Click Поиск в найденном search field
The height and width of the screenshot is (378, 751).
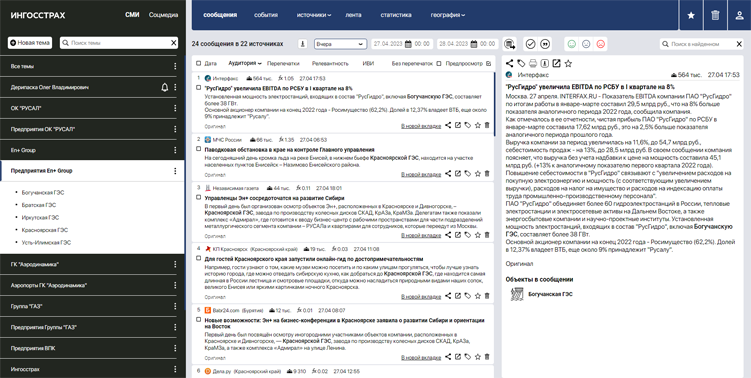tap(702, 44)
